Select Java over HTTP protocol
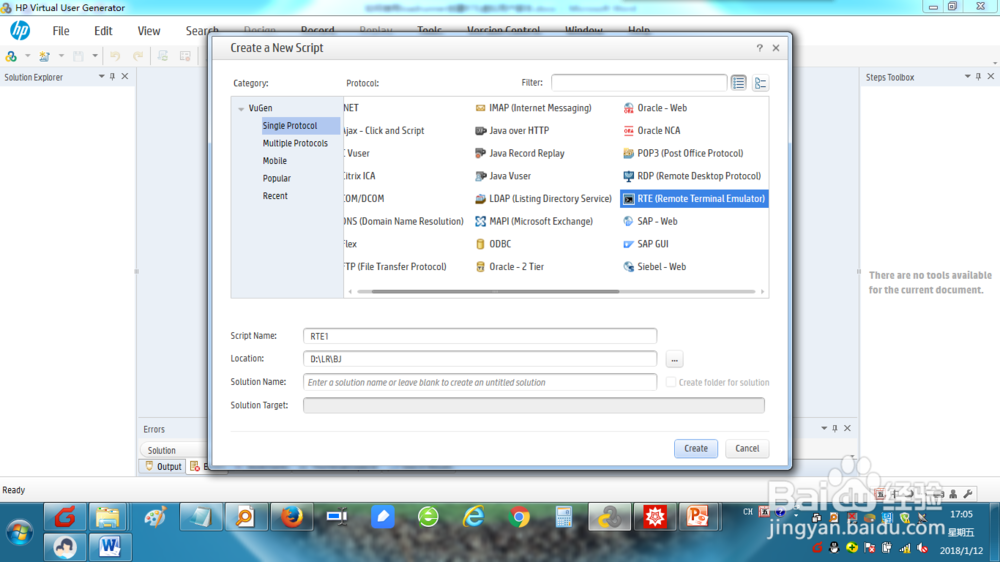The width and height of the screenshot is (1000, 562). click(512, 131)
